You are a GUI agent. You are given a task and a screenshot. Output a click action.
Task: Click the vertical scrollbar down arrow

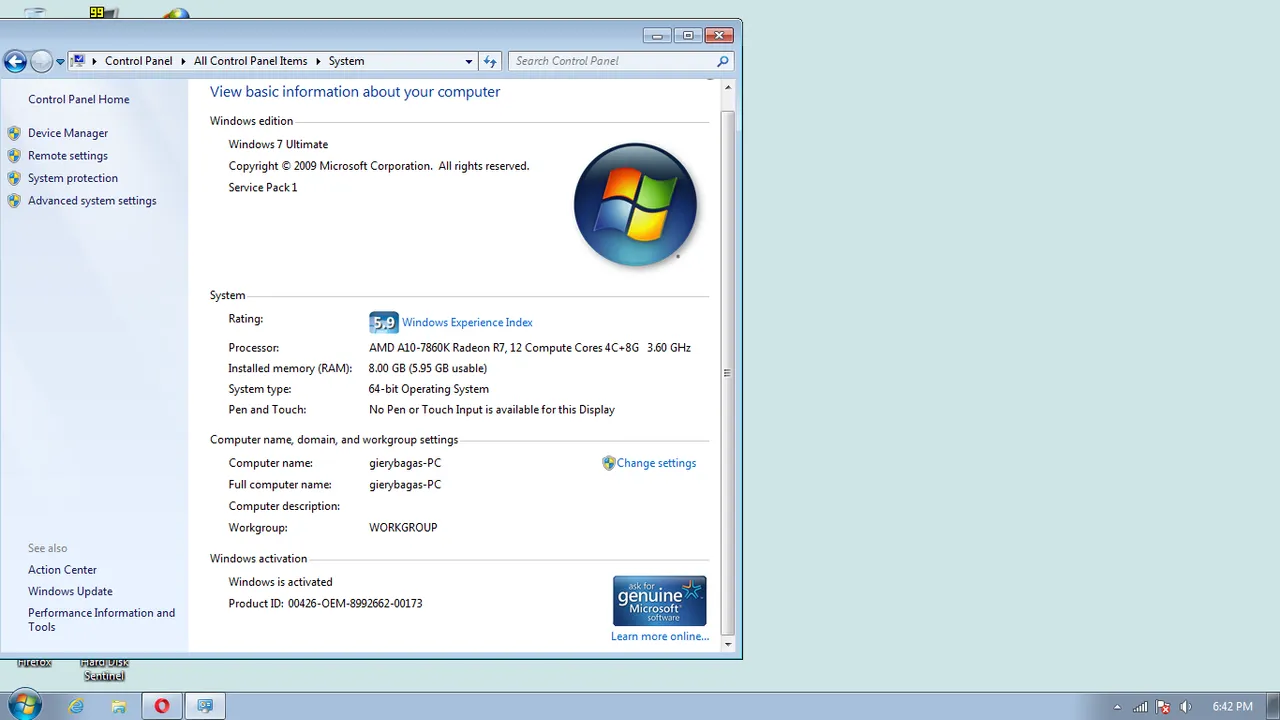728,645
